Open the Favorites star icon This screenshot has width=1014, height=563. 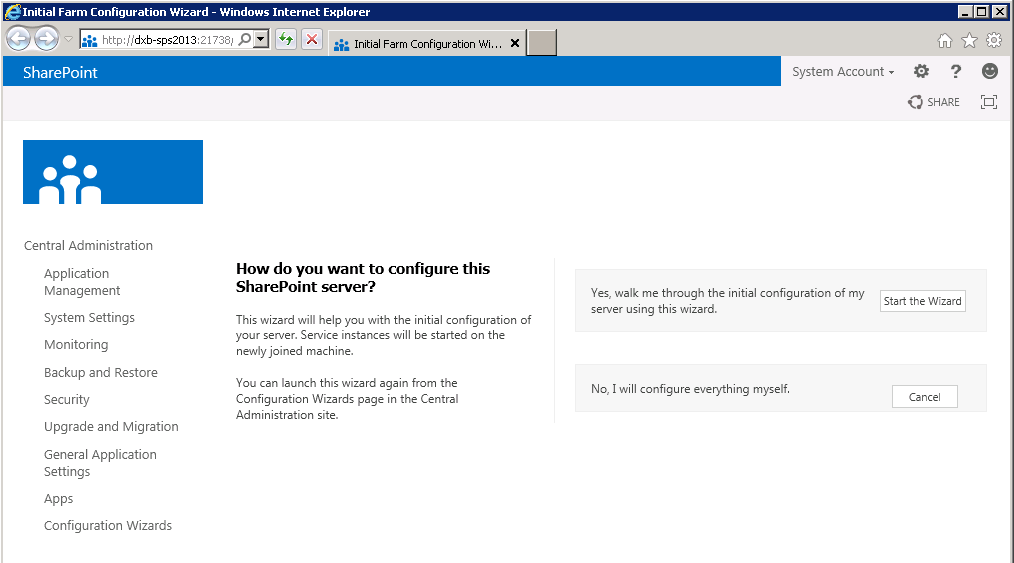pyautogui.click(x=969, y=41)
